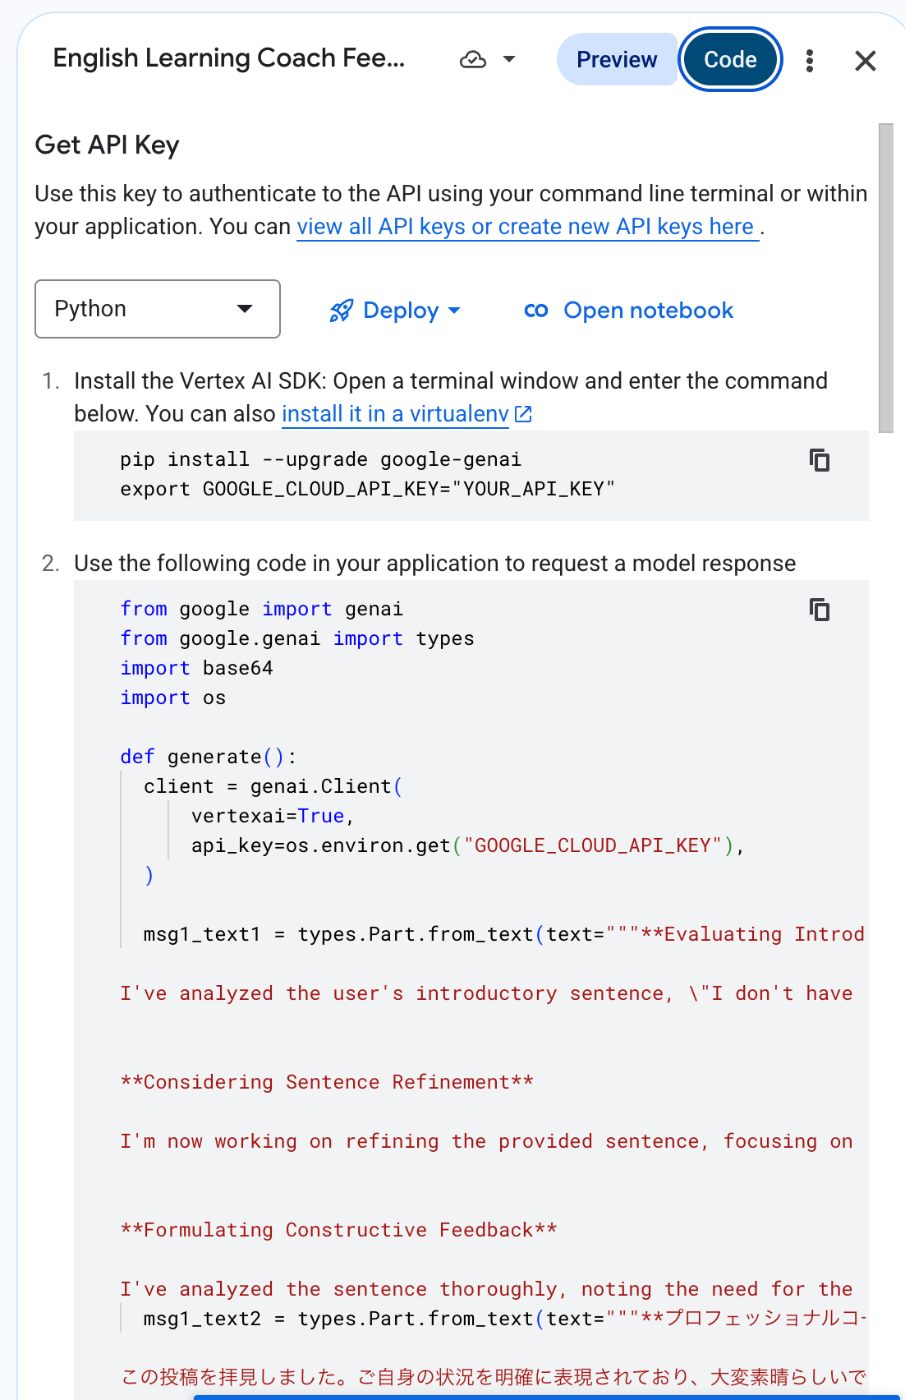Click the external link icon after virtualenv

[523, 414]
